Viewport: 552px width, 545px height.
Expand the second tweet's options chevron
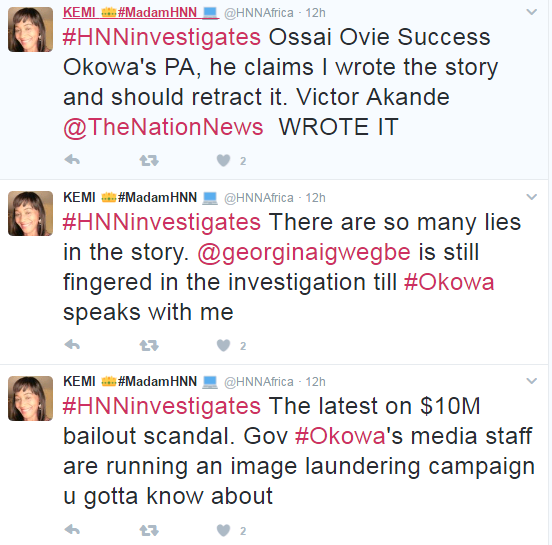pyautogui.click(x=531, y=197)
